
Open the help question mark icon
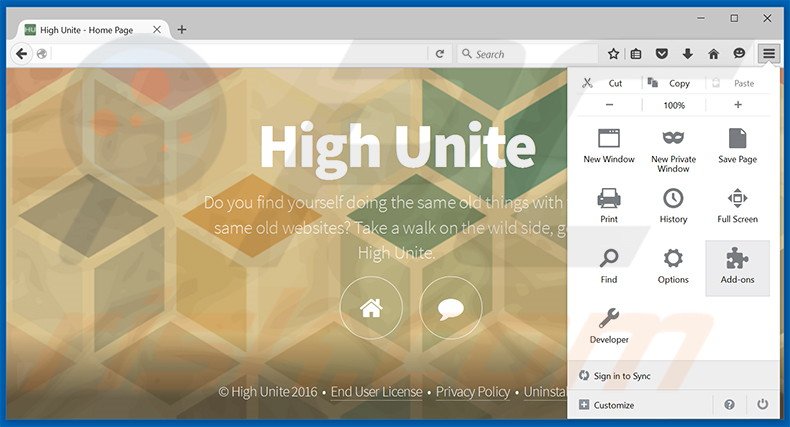pyautogui.click(x=729, y=404)
